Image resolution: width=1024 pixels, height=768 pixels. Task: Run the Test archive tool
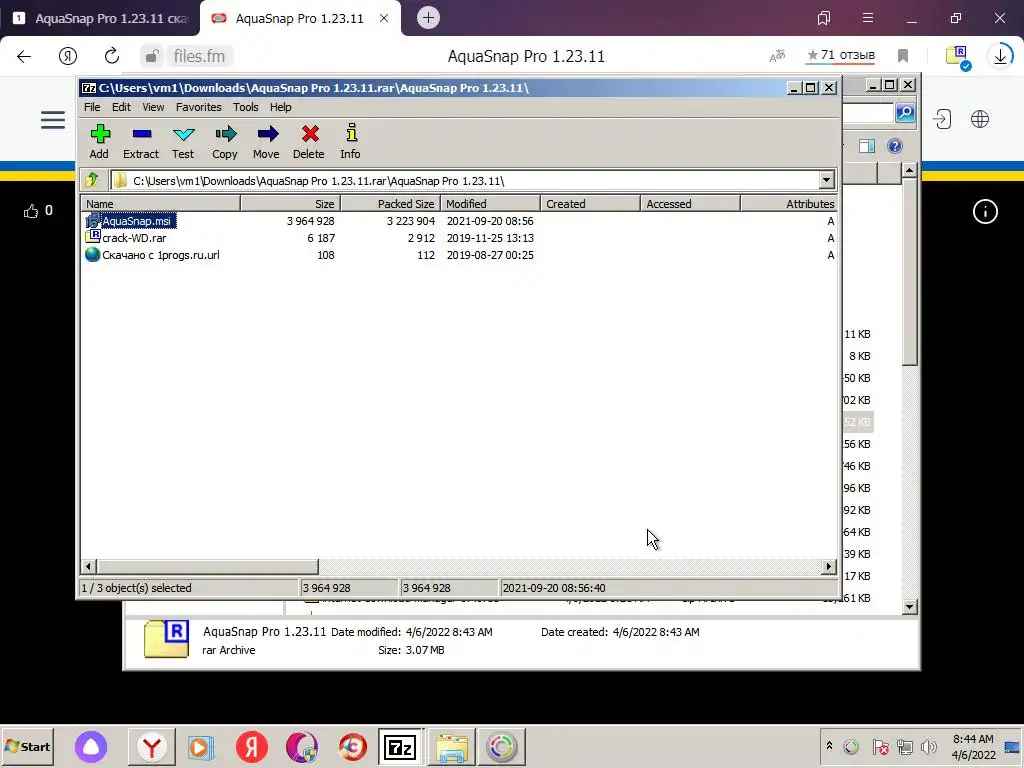(183, 141)
